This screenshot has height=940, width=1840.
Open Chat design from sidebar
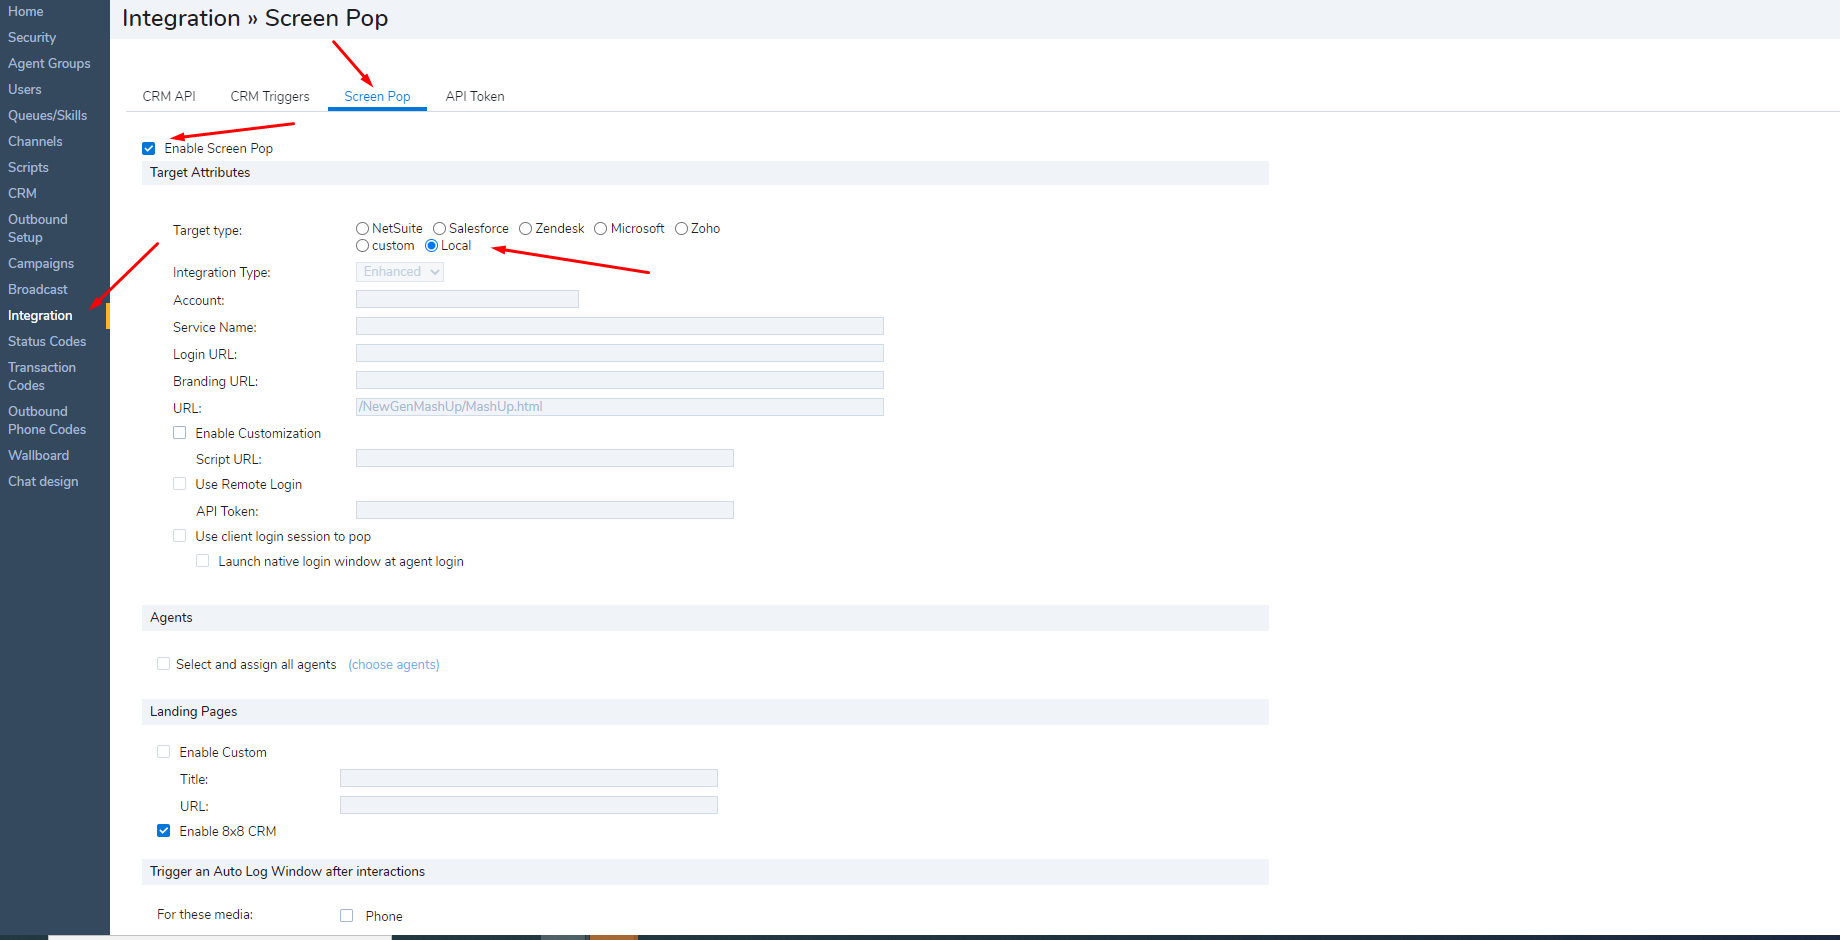point(43,481)
